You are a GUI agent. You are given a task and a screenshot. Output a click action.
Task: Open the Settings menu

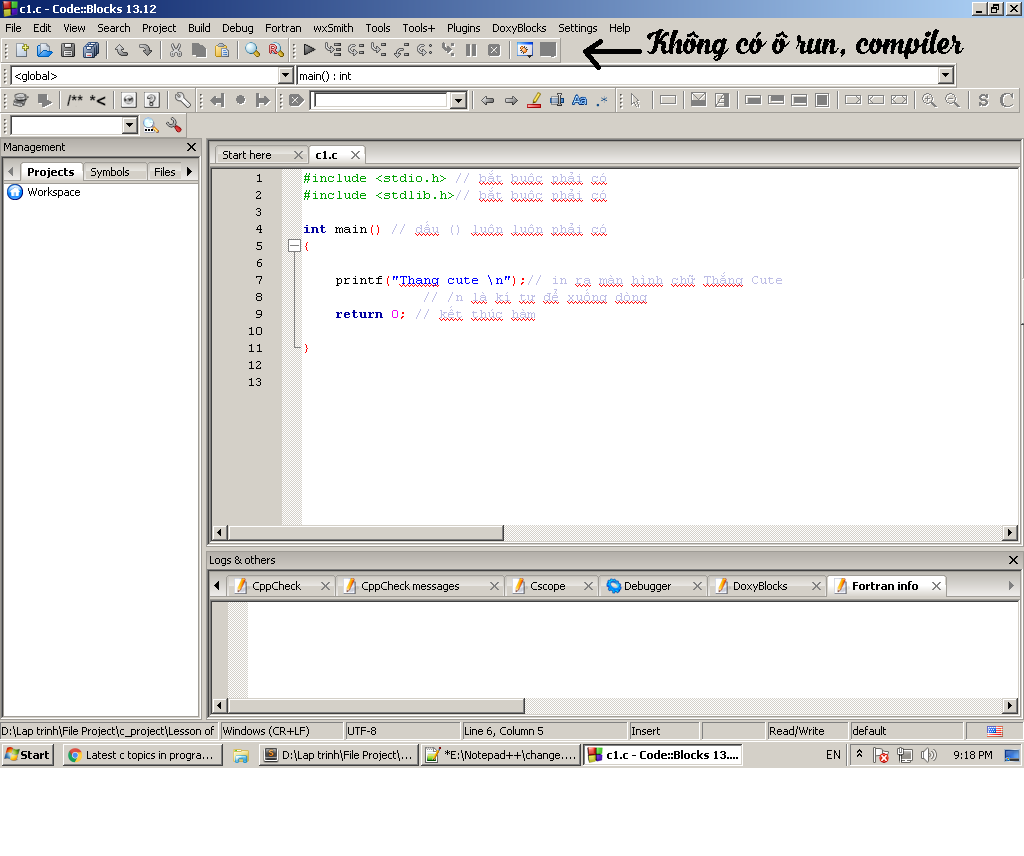coord(577,28)
